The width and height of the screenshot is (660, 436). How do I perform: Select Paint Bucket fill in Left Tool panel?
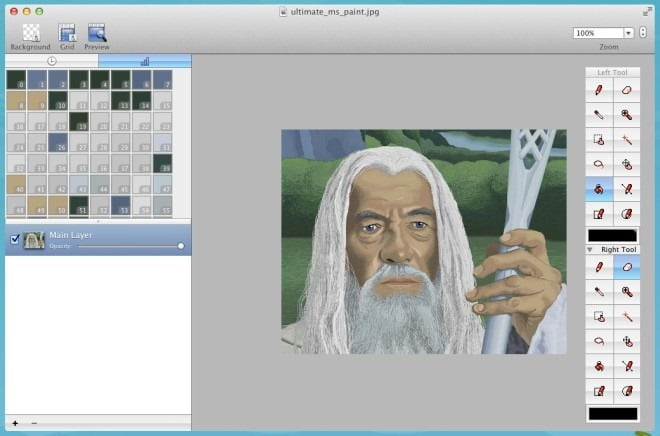click(x=599, y=189)
